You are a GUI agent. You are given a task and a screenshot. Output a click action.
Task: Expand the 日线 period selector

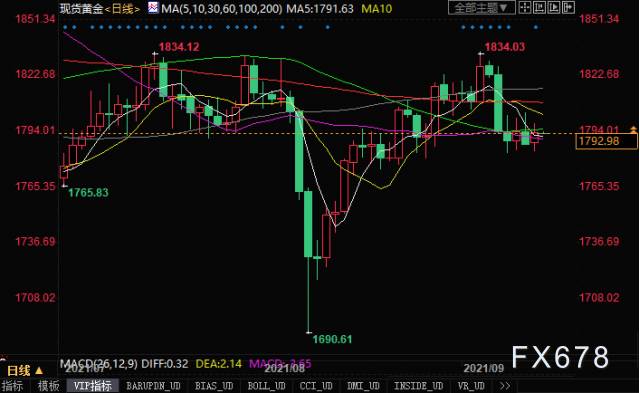click(25, 371)
